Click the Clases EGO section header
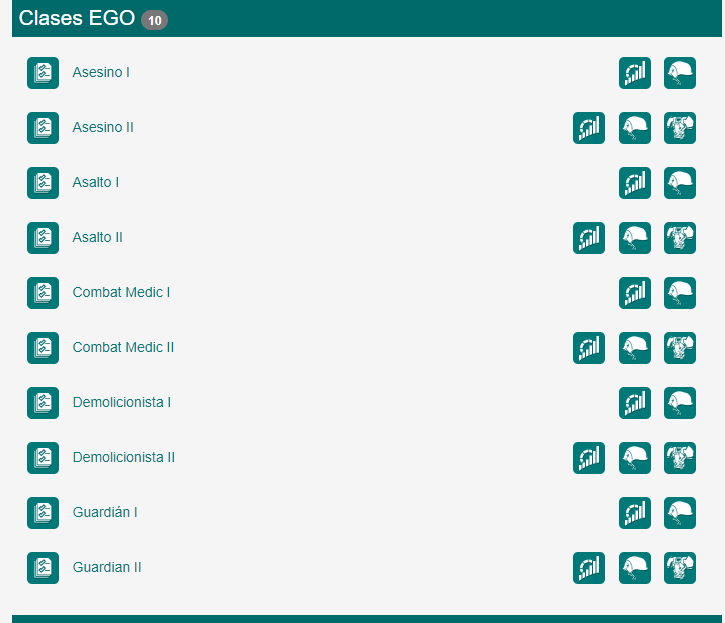Image resolution: width=725 pixels, height=623 pixels. click(78, 18)
